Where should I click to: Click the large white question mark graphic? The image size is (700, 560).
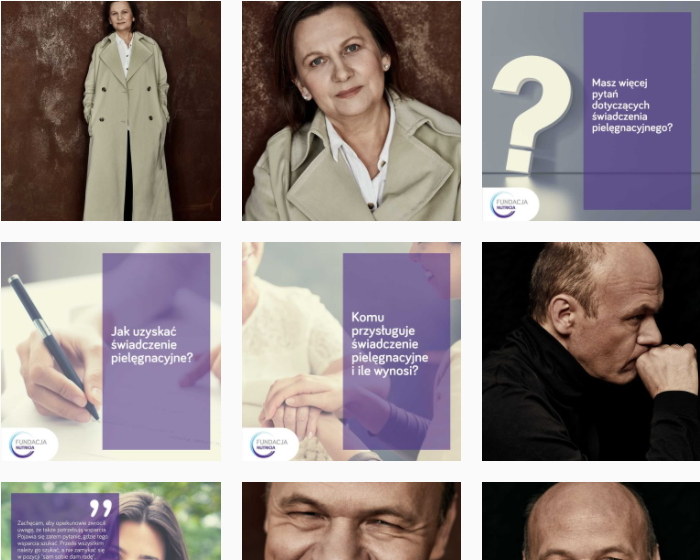(531, 114)
